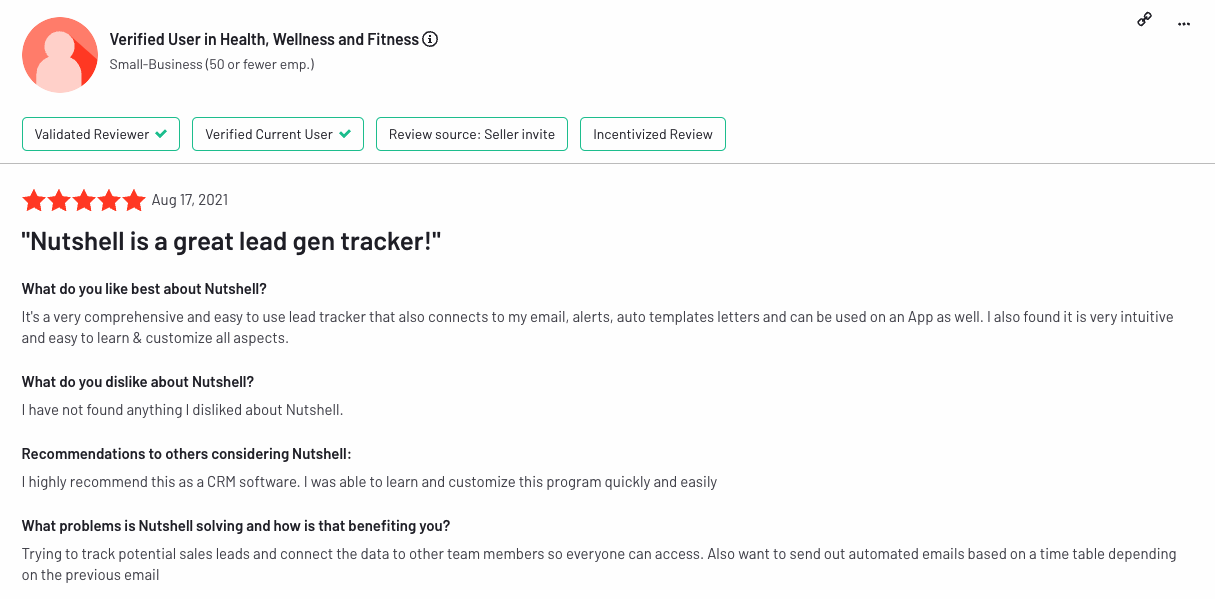The width and height of the screenshot is (1215, 599).
Task: Click the Verified Current User badge
Action: 278,134
